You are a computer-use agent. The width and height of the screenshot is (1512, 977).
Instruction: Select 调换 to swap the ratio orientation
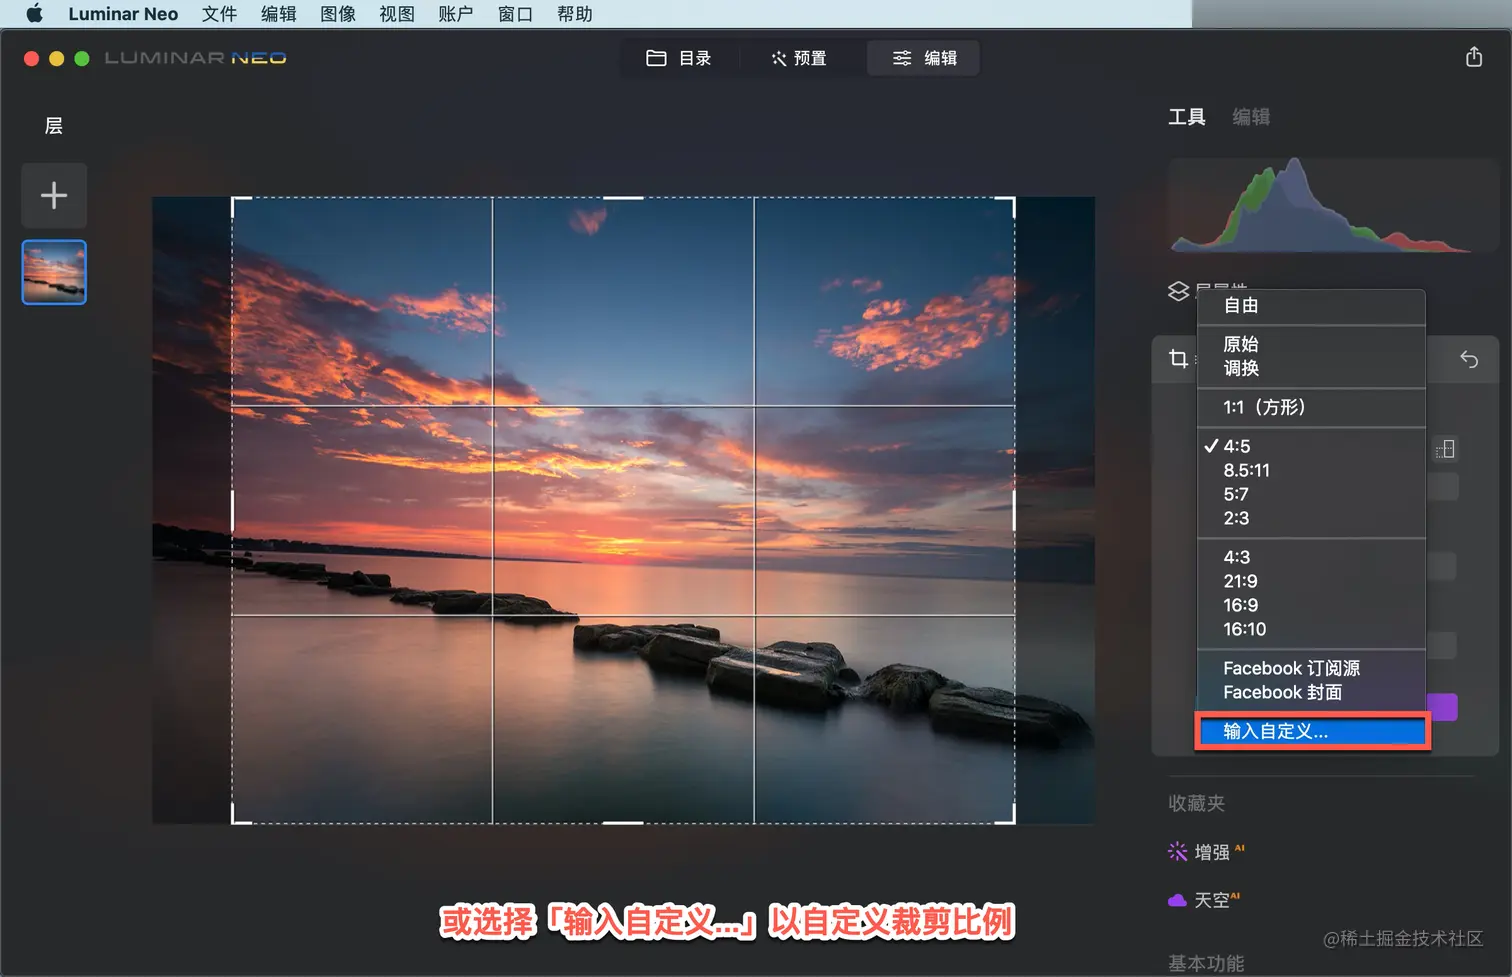1311,368
